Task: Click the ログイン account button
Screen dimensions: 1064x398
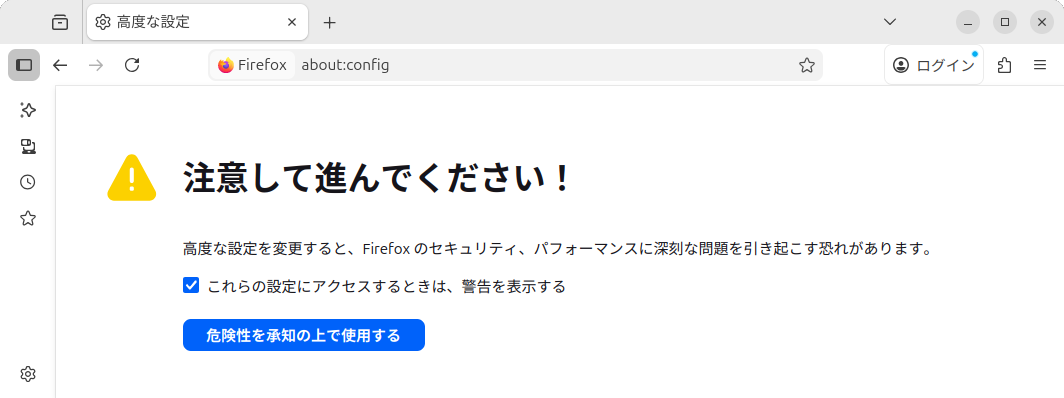Action: pos(934,65)
